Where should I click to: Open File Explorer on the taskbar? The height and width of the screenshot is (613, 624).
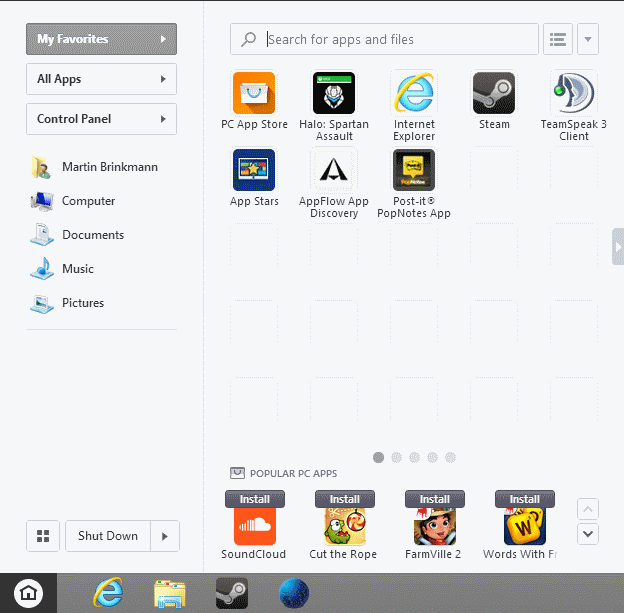170,593
